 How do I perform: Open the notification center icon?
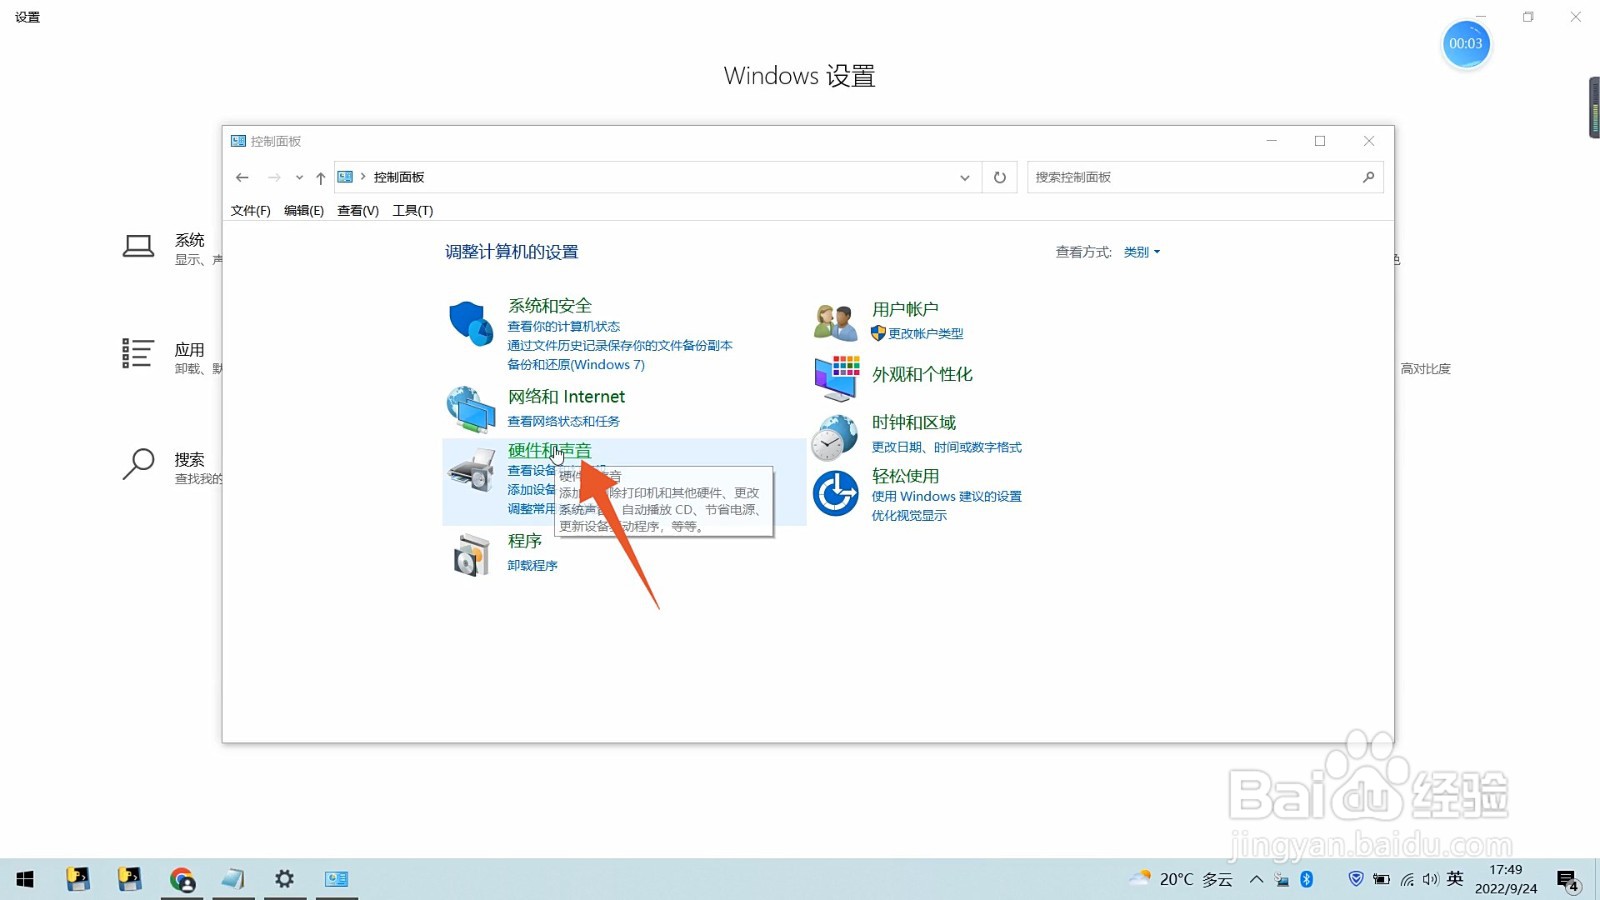(1568, 880)
